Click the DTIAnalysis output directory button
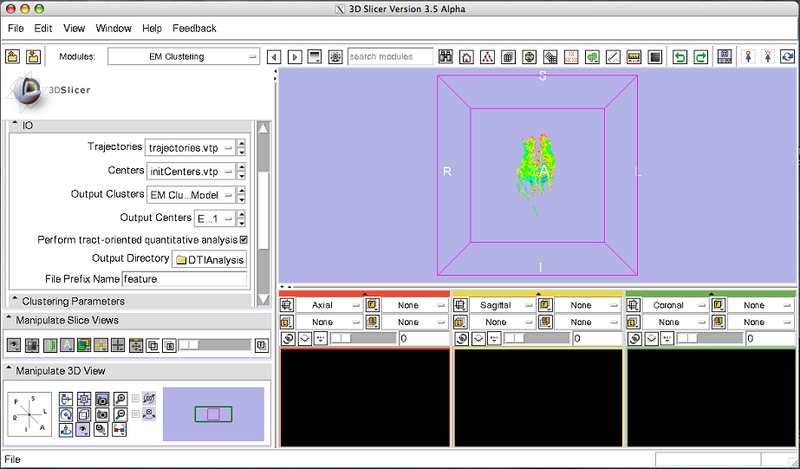Viewport: 800px width, 469px height. point(209,260)
